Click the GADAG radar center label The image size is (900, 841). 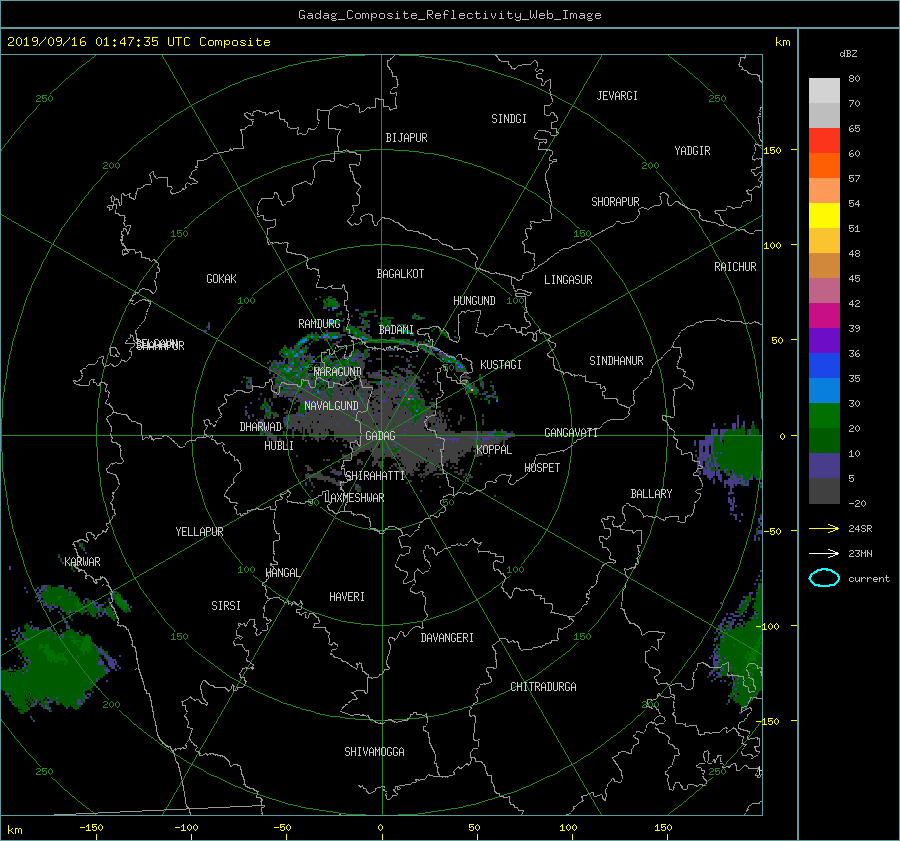click(380, 436)
